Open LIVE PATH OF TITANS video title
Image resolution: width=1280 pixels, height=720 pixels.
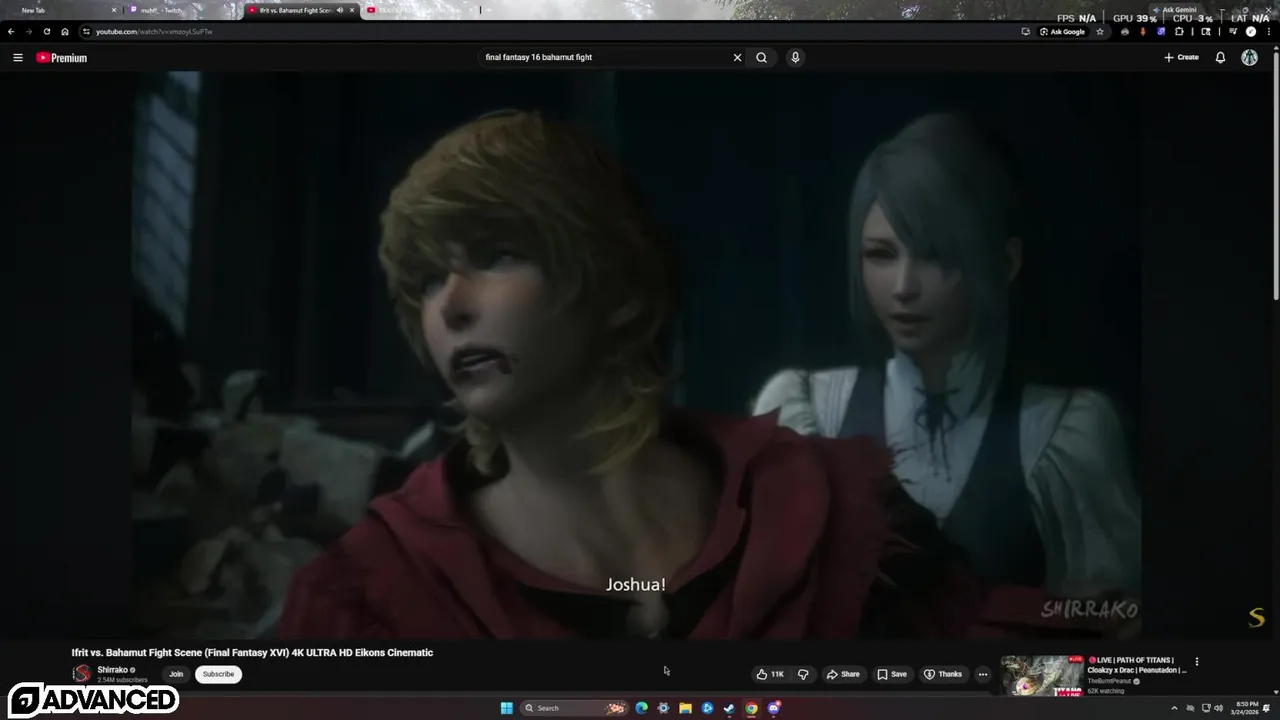coord(1137,665)
